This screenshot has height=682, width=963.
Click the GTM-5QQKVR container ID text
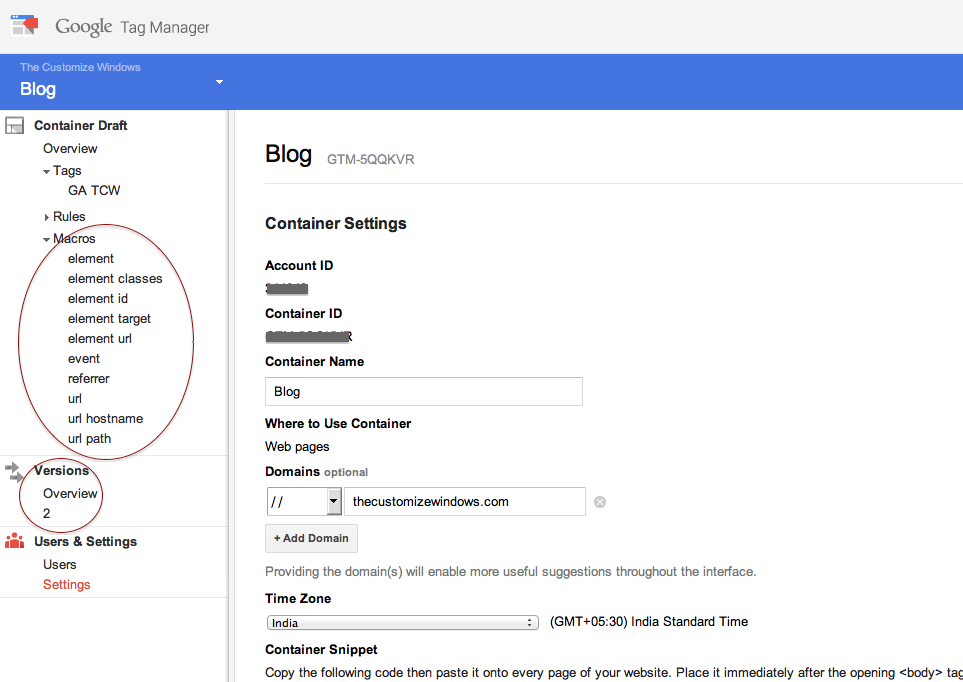pyautogui.click(x=370, y=159)
